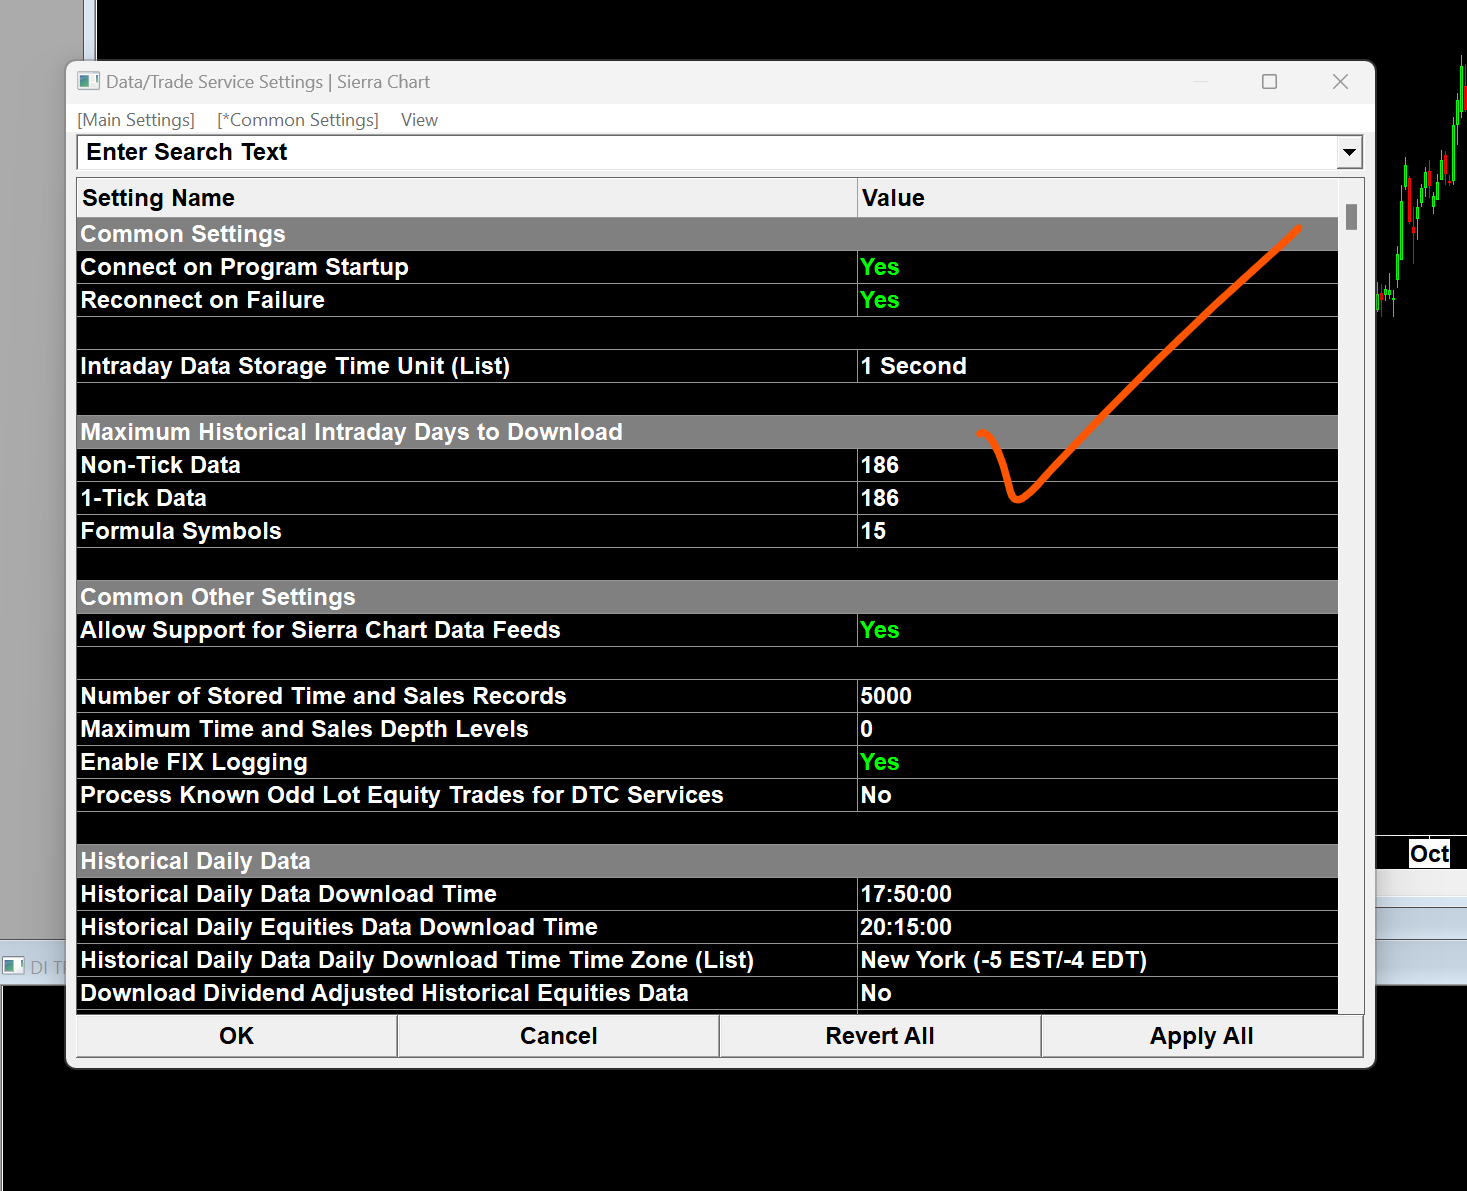Click the OK button
Viewport: 1467px width, 1191px height.
tap(237, 1036)
